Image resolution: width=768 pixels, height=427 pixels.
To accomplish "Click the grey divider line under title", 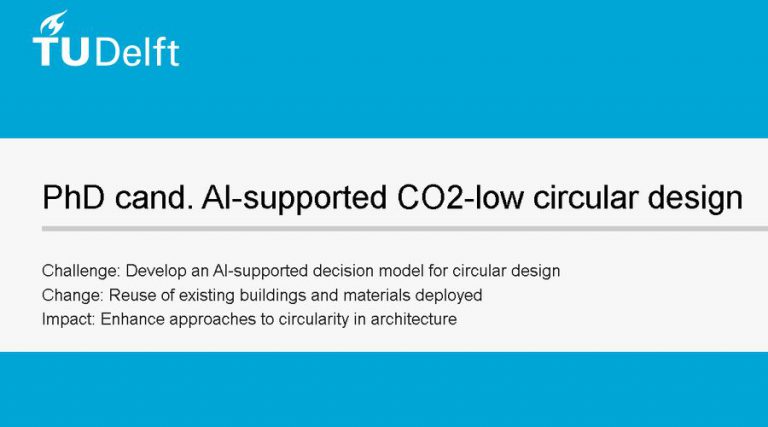I will click(x=405, y=229).
